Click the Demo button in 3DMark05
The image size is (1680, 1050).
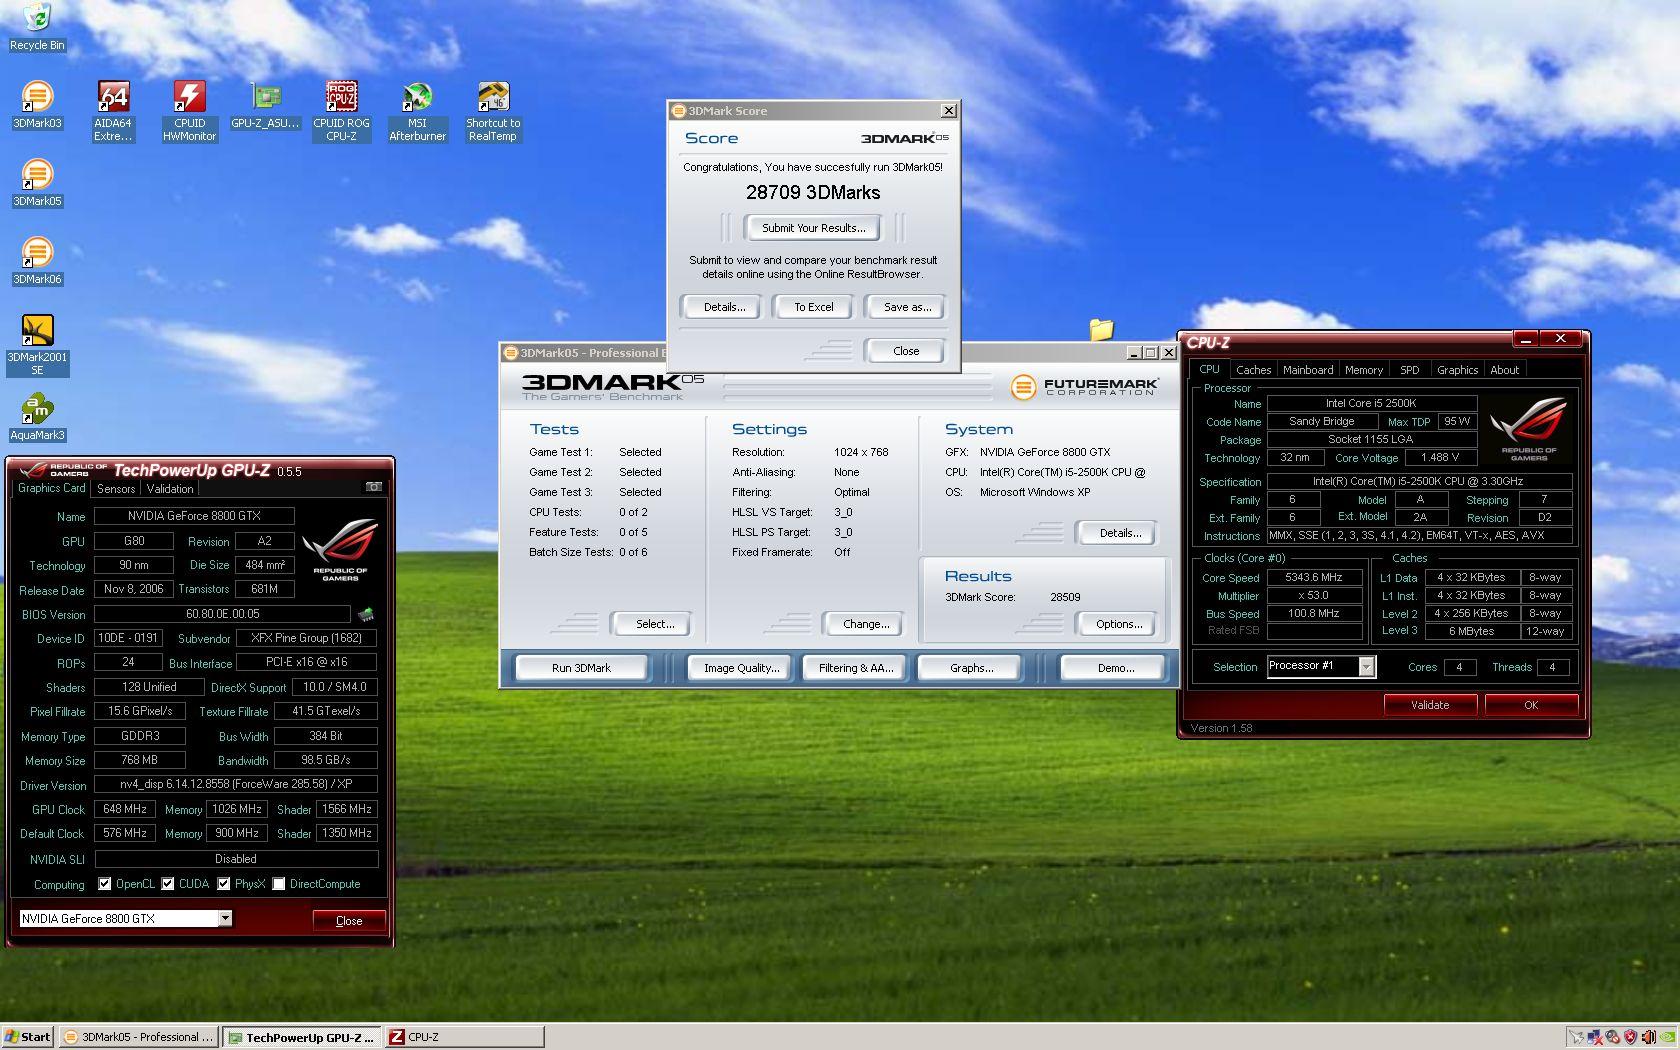[x=1115, y=668]
